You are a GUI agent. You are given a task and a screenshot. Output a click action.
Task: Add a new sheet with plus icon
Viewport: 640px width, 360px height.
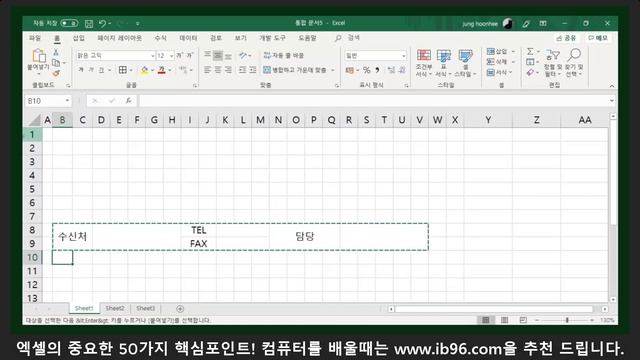[x=180, y=309]
